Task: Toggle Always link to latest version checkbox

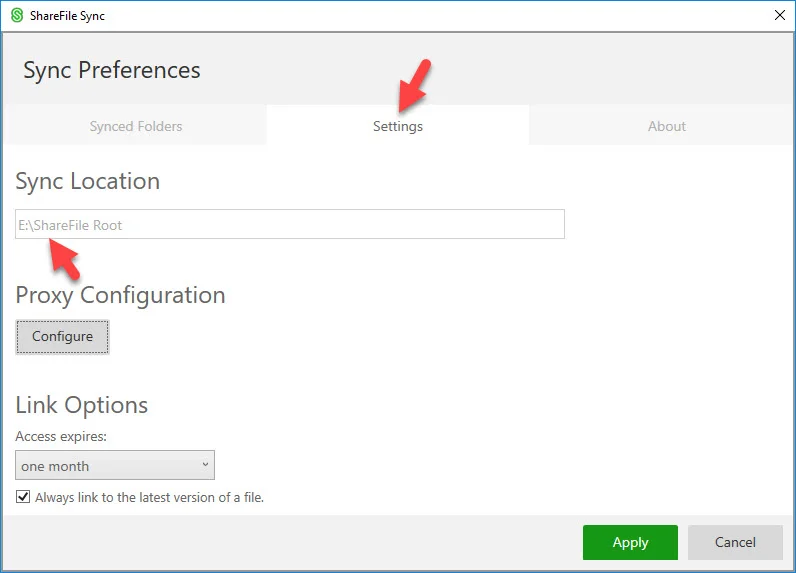Action: [23, 496]
